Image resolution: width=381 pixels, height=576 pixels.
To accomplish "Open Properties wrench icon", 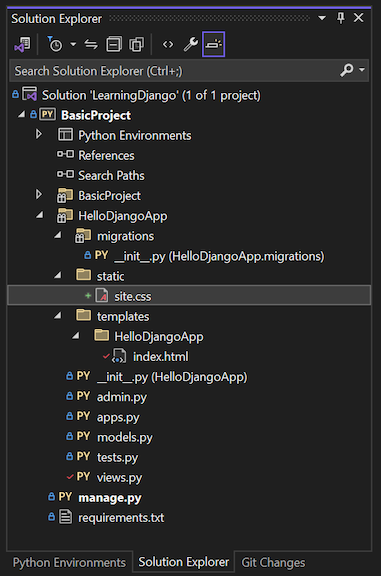I will pyautogui.click(x=191, y=44).
